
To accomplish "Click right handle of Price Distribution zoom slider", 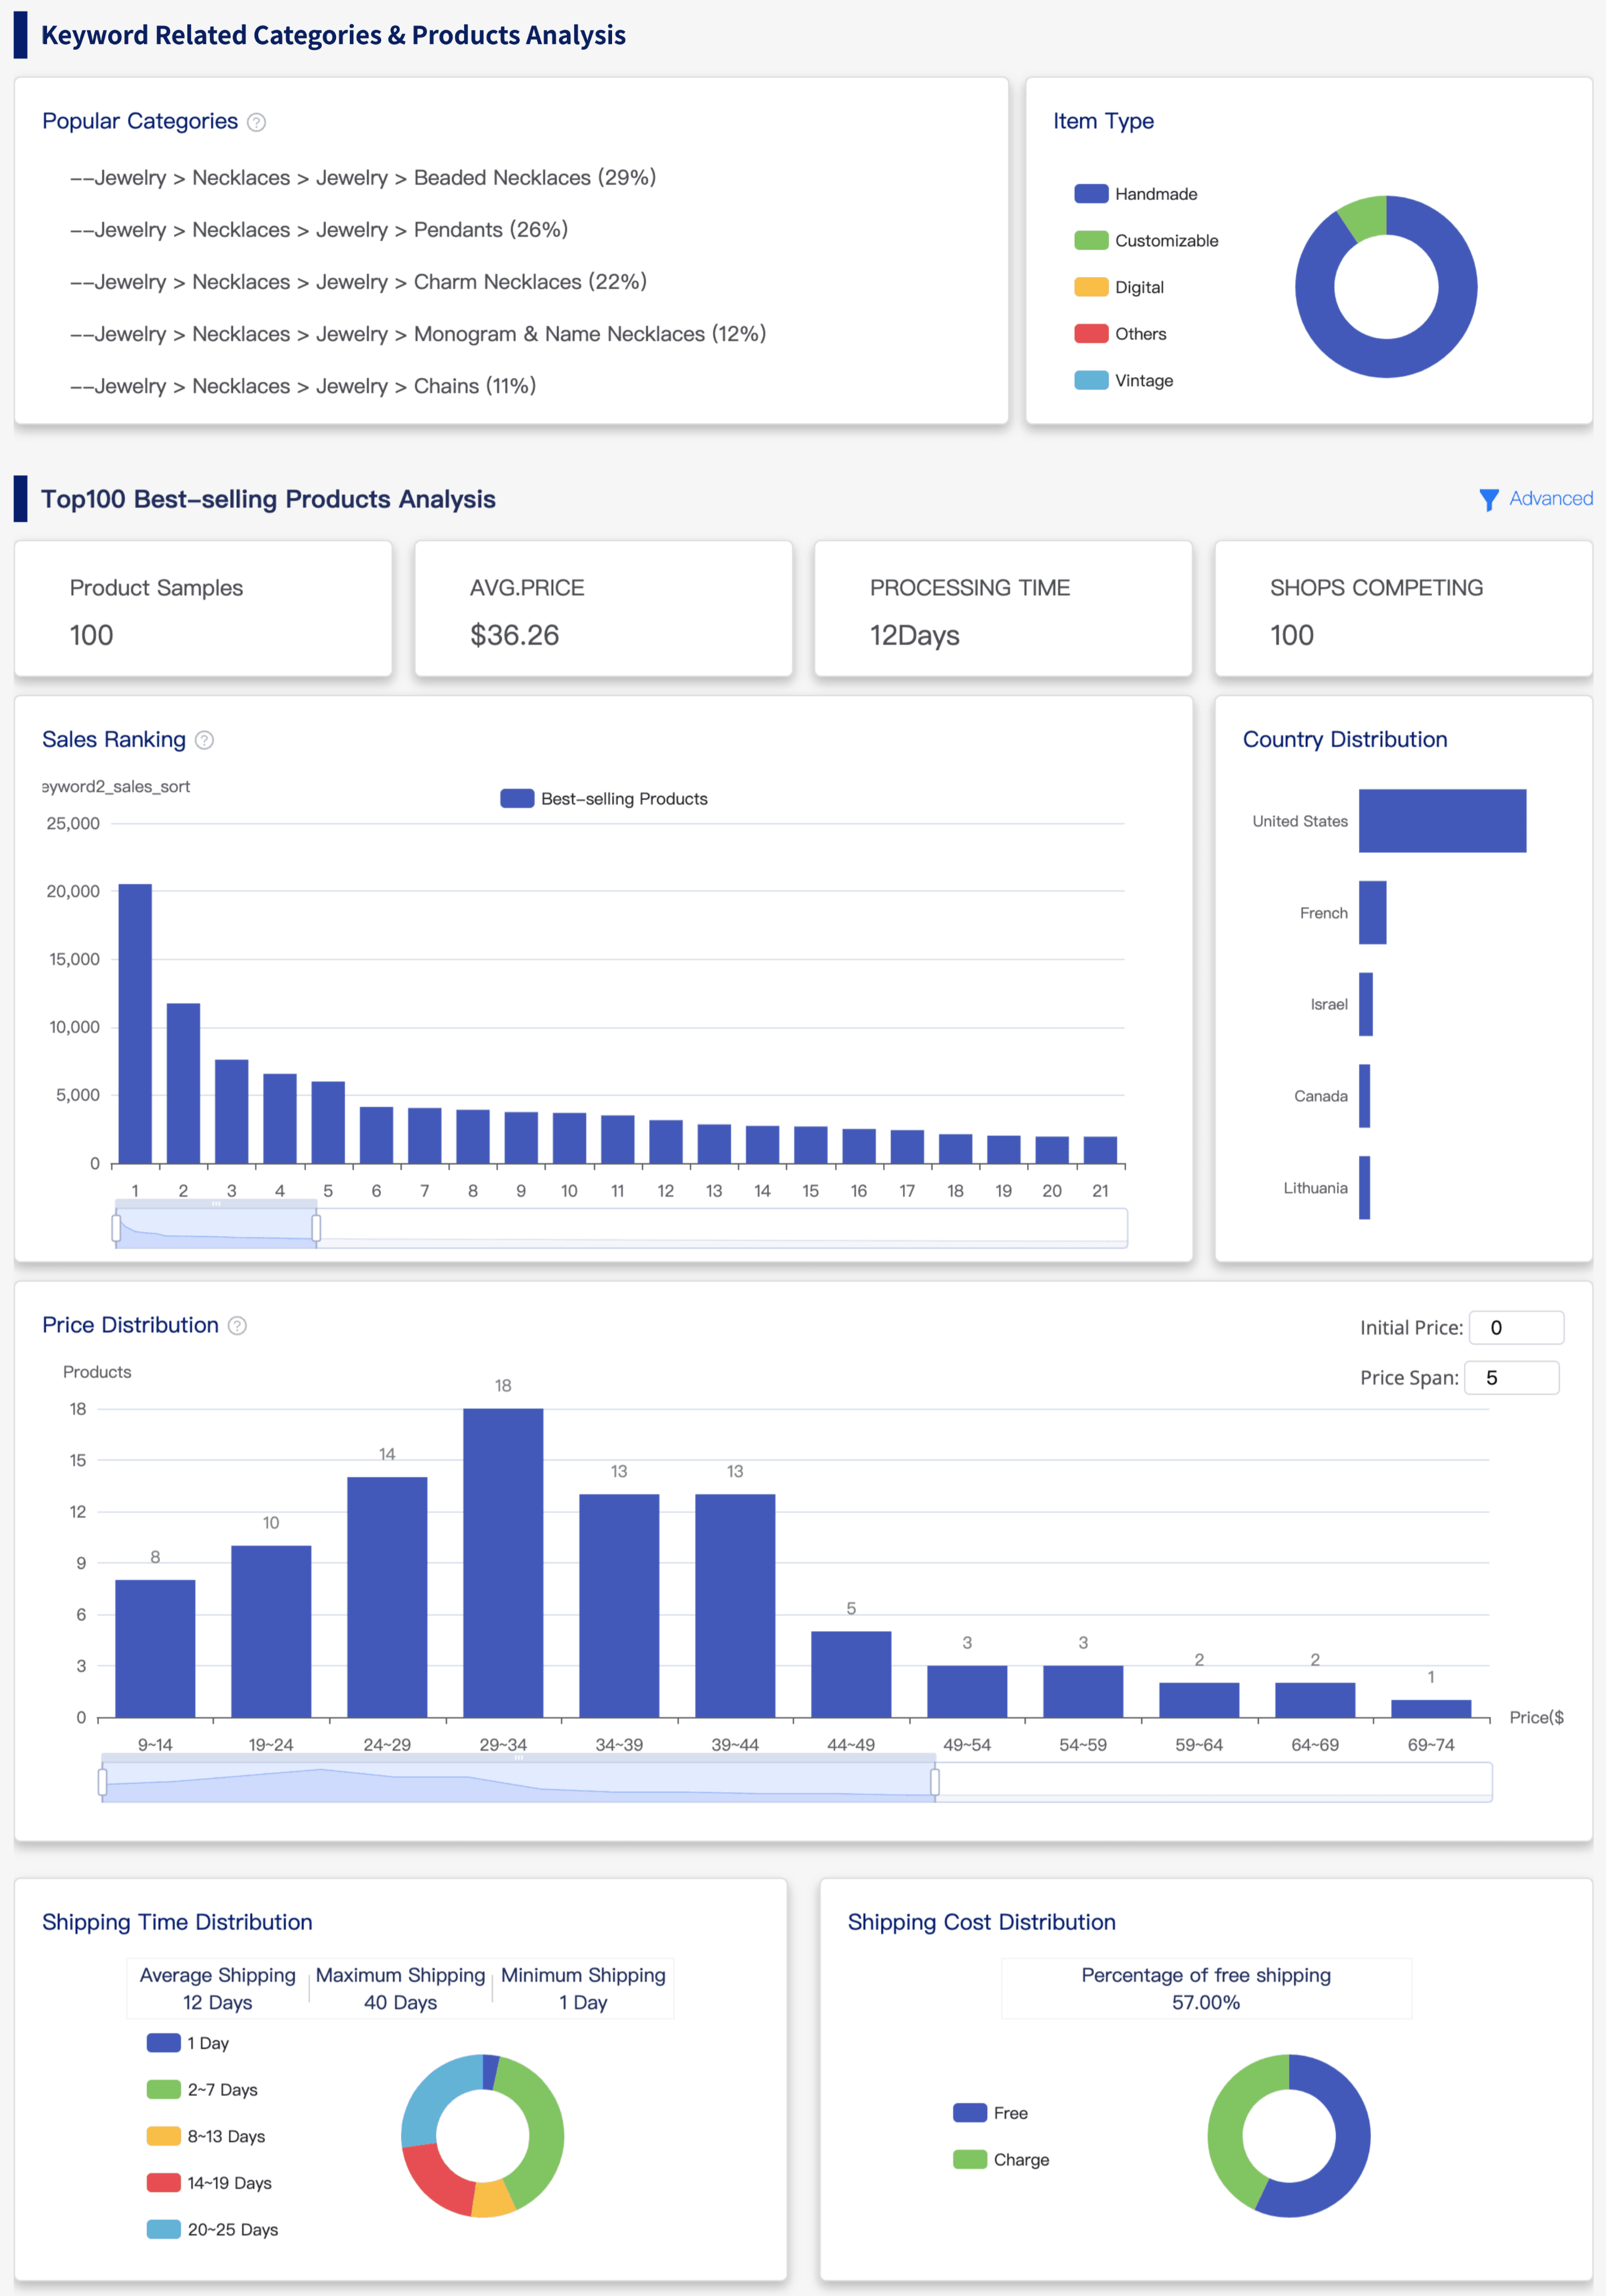I will point(935,1782).
